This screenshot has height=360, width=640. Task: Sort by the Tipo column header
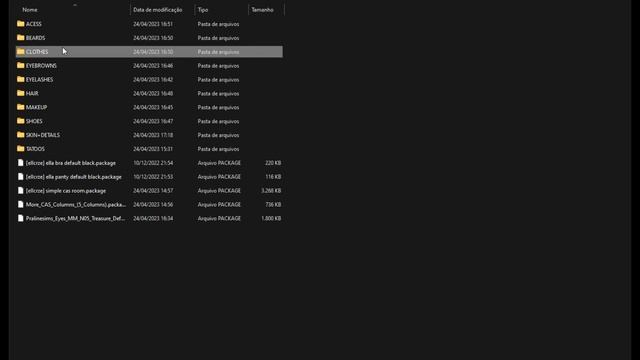(x=203, y=9)
